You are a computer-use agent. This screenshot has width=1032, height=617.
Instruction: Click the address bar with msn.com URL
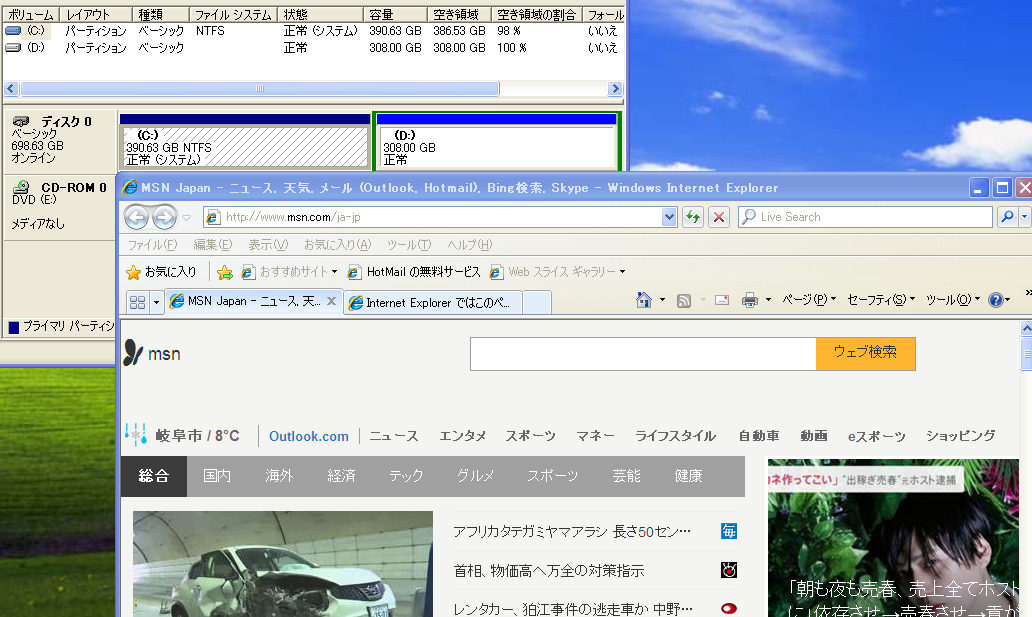(432, 217)
